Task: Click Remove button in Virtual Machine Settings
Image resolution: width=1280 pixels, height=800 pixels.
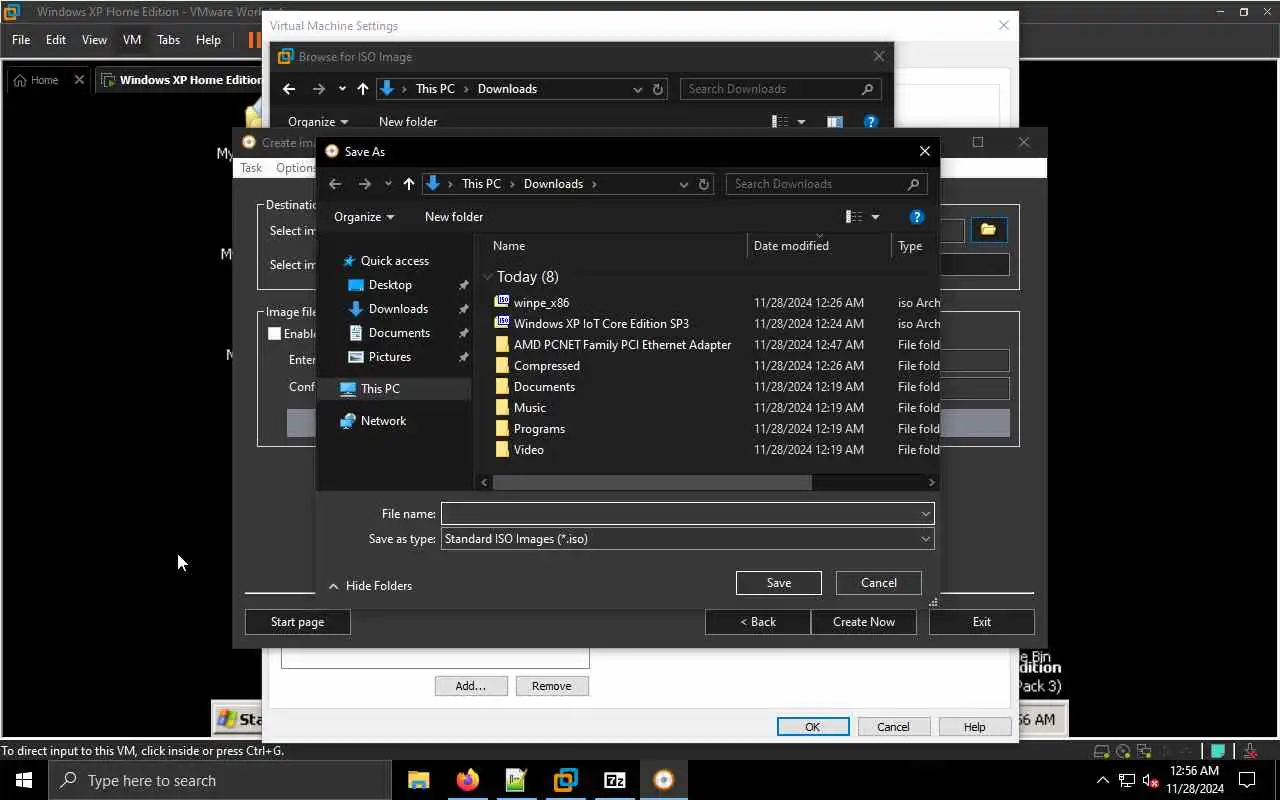Action: (552, 686)
